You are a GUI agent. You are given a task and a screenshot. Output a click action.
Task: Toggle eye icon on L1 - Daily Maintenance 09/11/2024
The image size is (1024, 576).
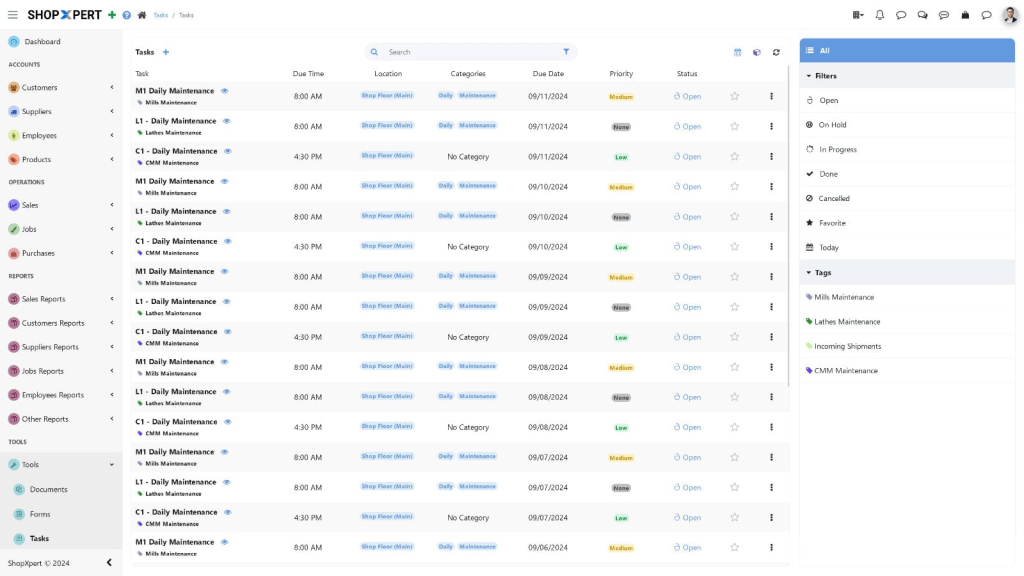pyautogui.click(x=227, y=121)
